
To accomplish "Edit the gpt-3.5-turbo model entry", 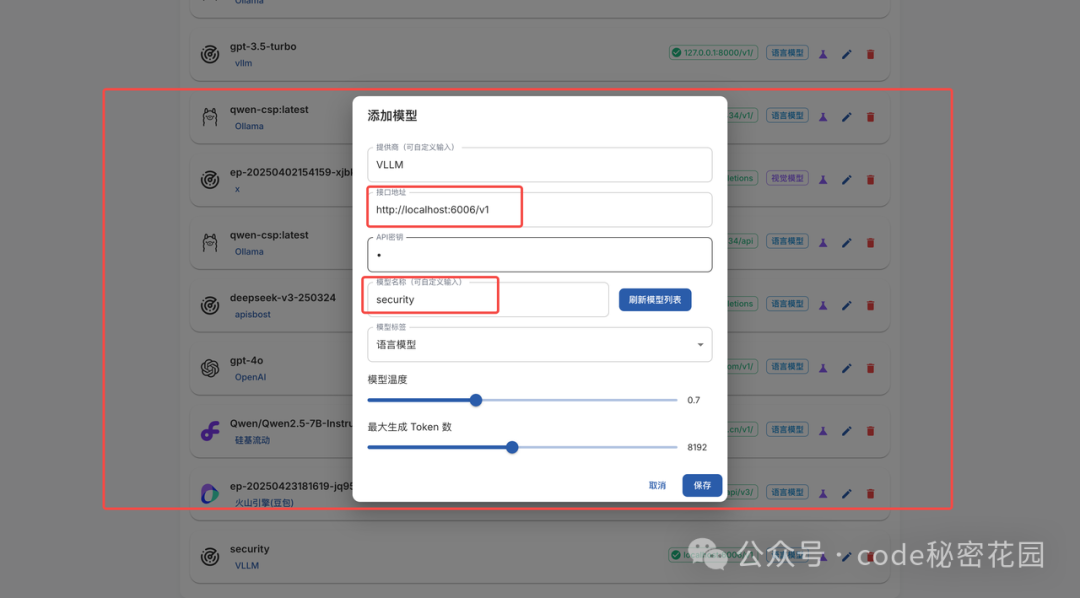I will tap(847, 54).
